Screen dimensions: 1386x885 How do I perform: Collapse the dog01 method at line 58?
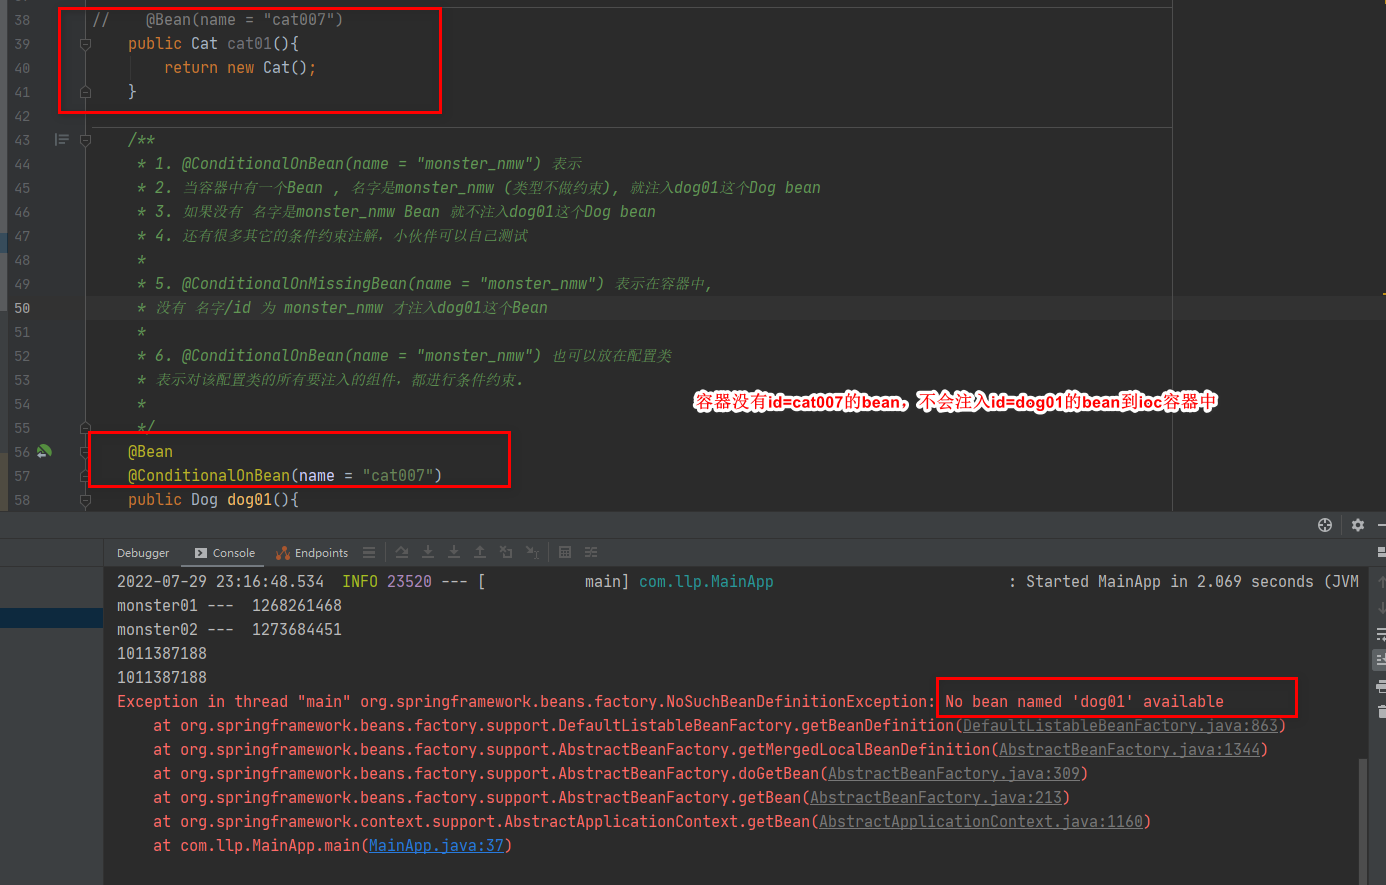tap(85, 500)
